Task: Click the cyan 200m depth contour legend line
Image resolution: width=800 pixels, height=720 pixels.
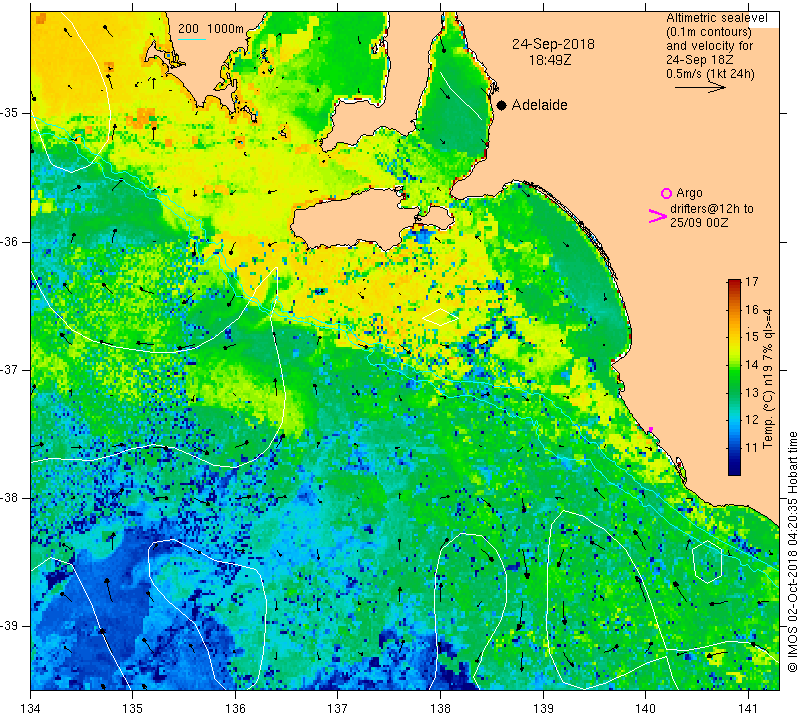Action: (x=192, y=39)
